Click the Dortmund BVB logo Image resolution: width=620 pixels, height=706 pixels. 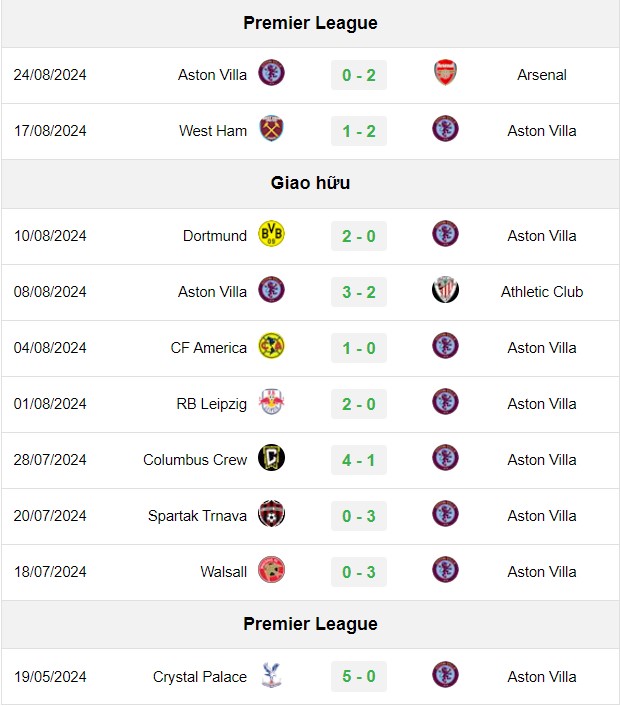click(x=271, y=234)
